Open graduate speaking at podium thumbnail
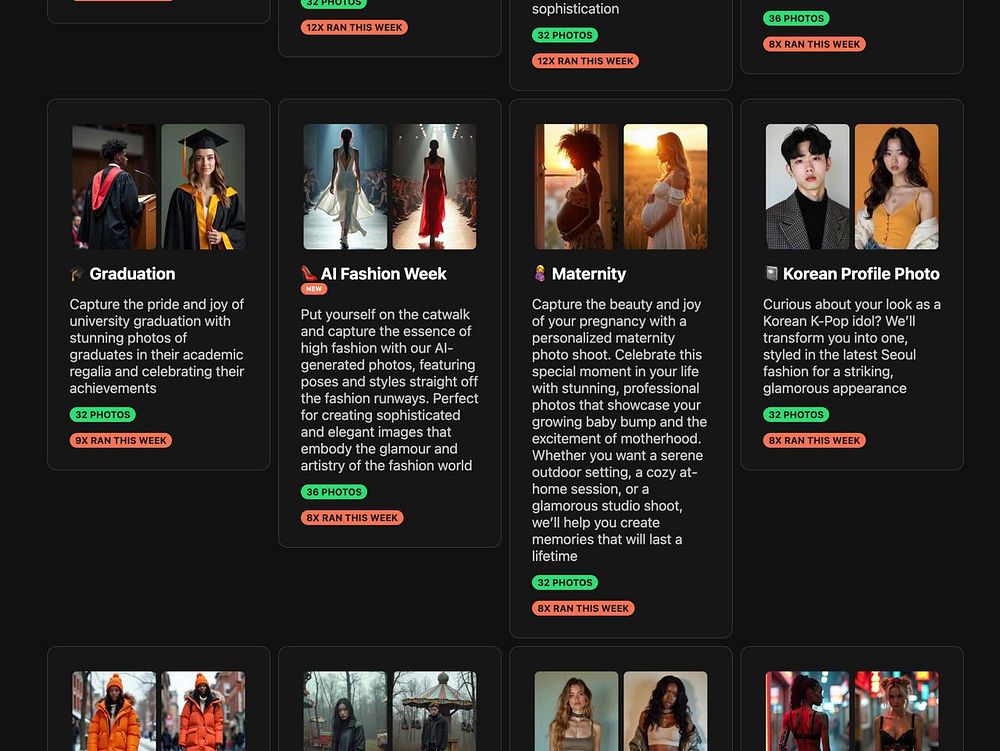Screen dimensions: 1000x751 114,187
